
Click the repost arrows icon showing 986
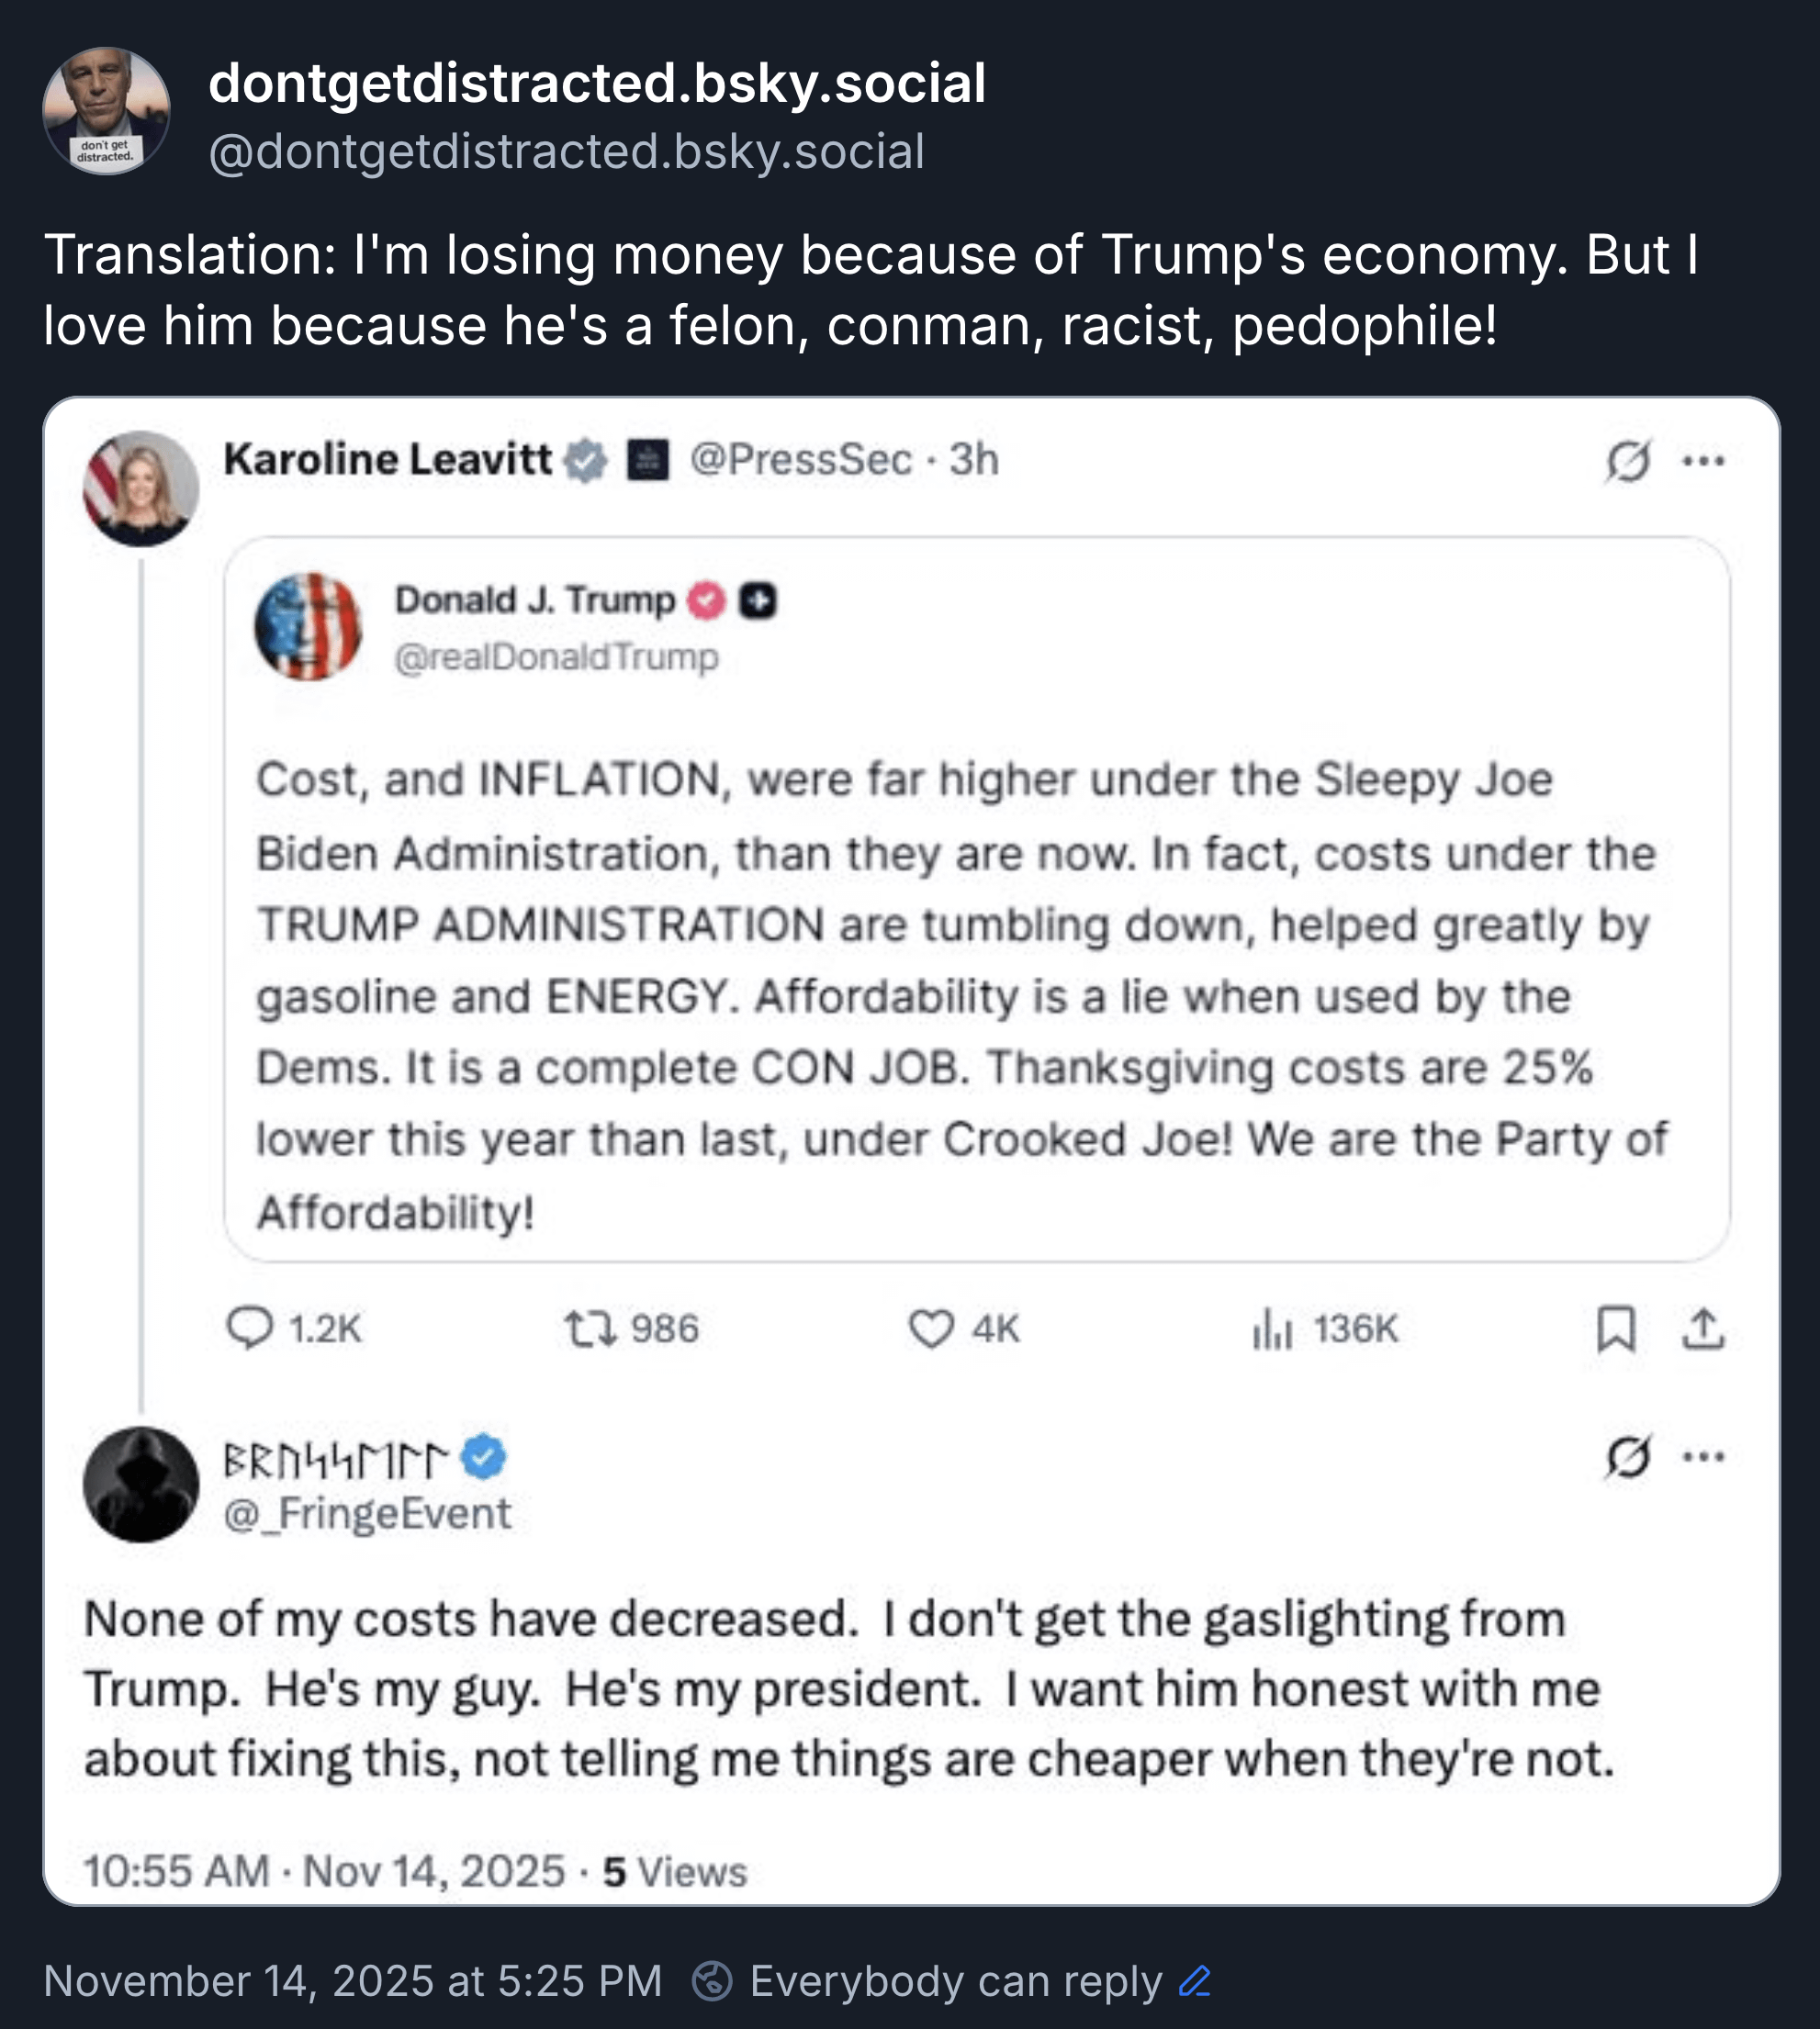(589, 1329)
